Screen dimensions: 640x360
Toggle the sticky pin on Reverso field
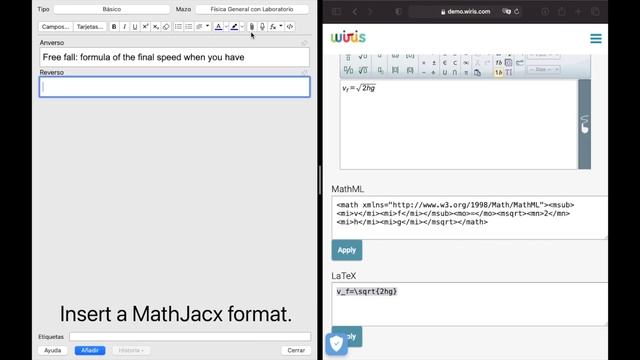(x=304, y=73)
